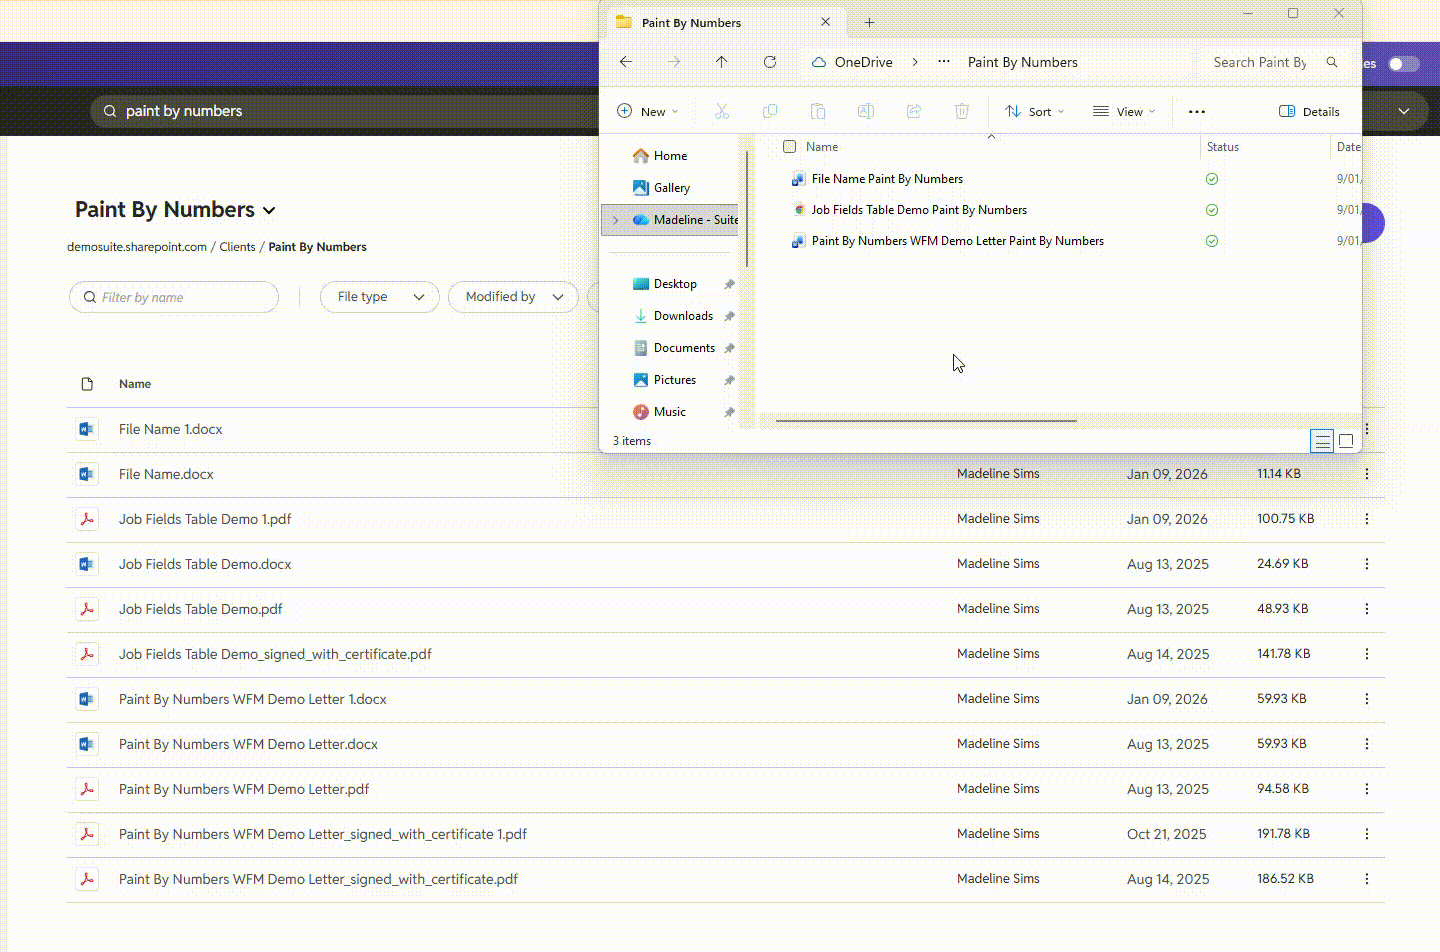Expand the Madeline - Suite tree node
1440x952 pixels.
point(615,220)
